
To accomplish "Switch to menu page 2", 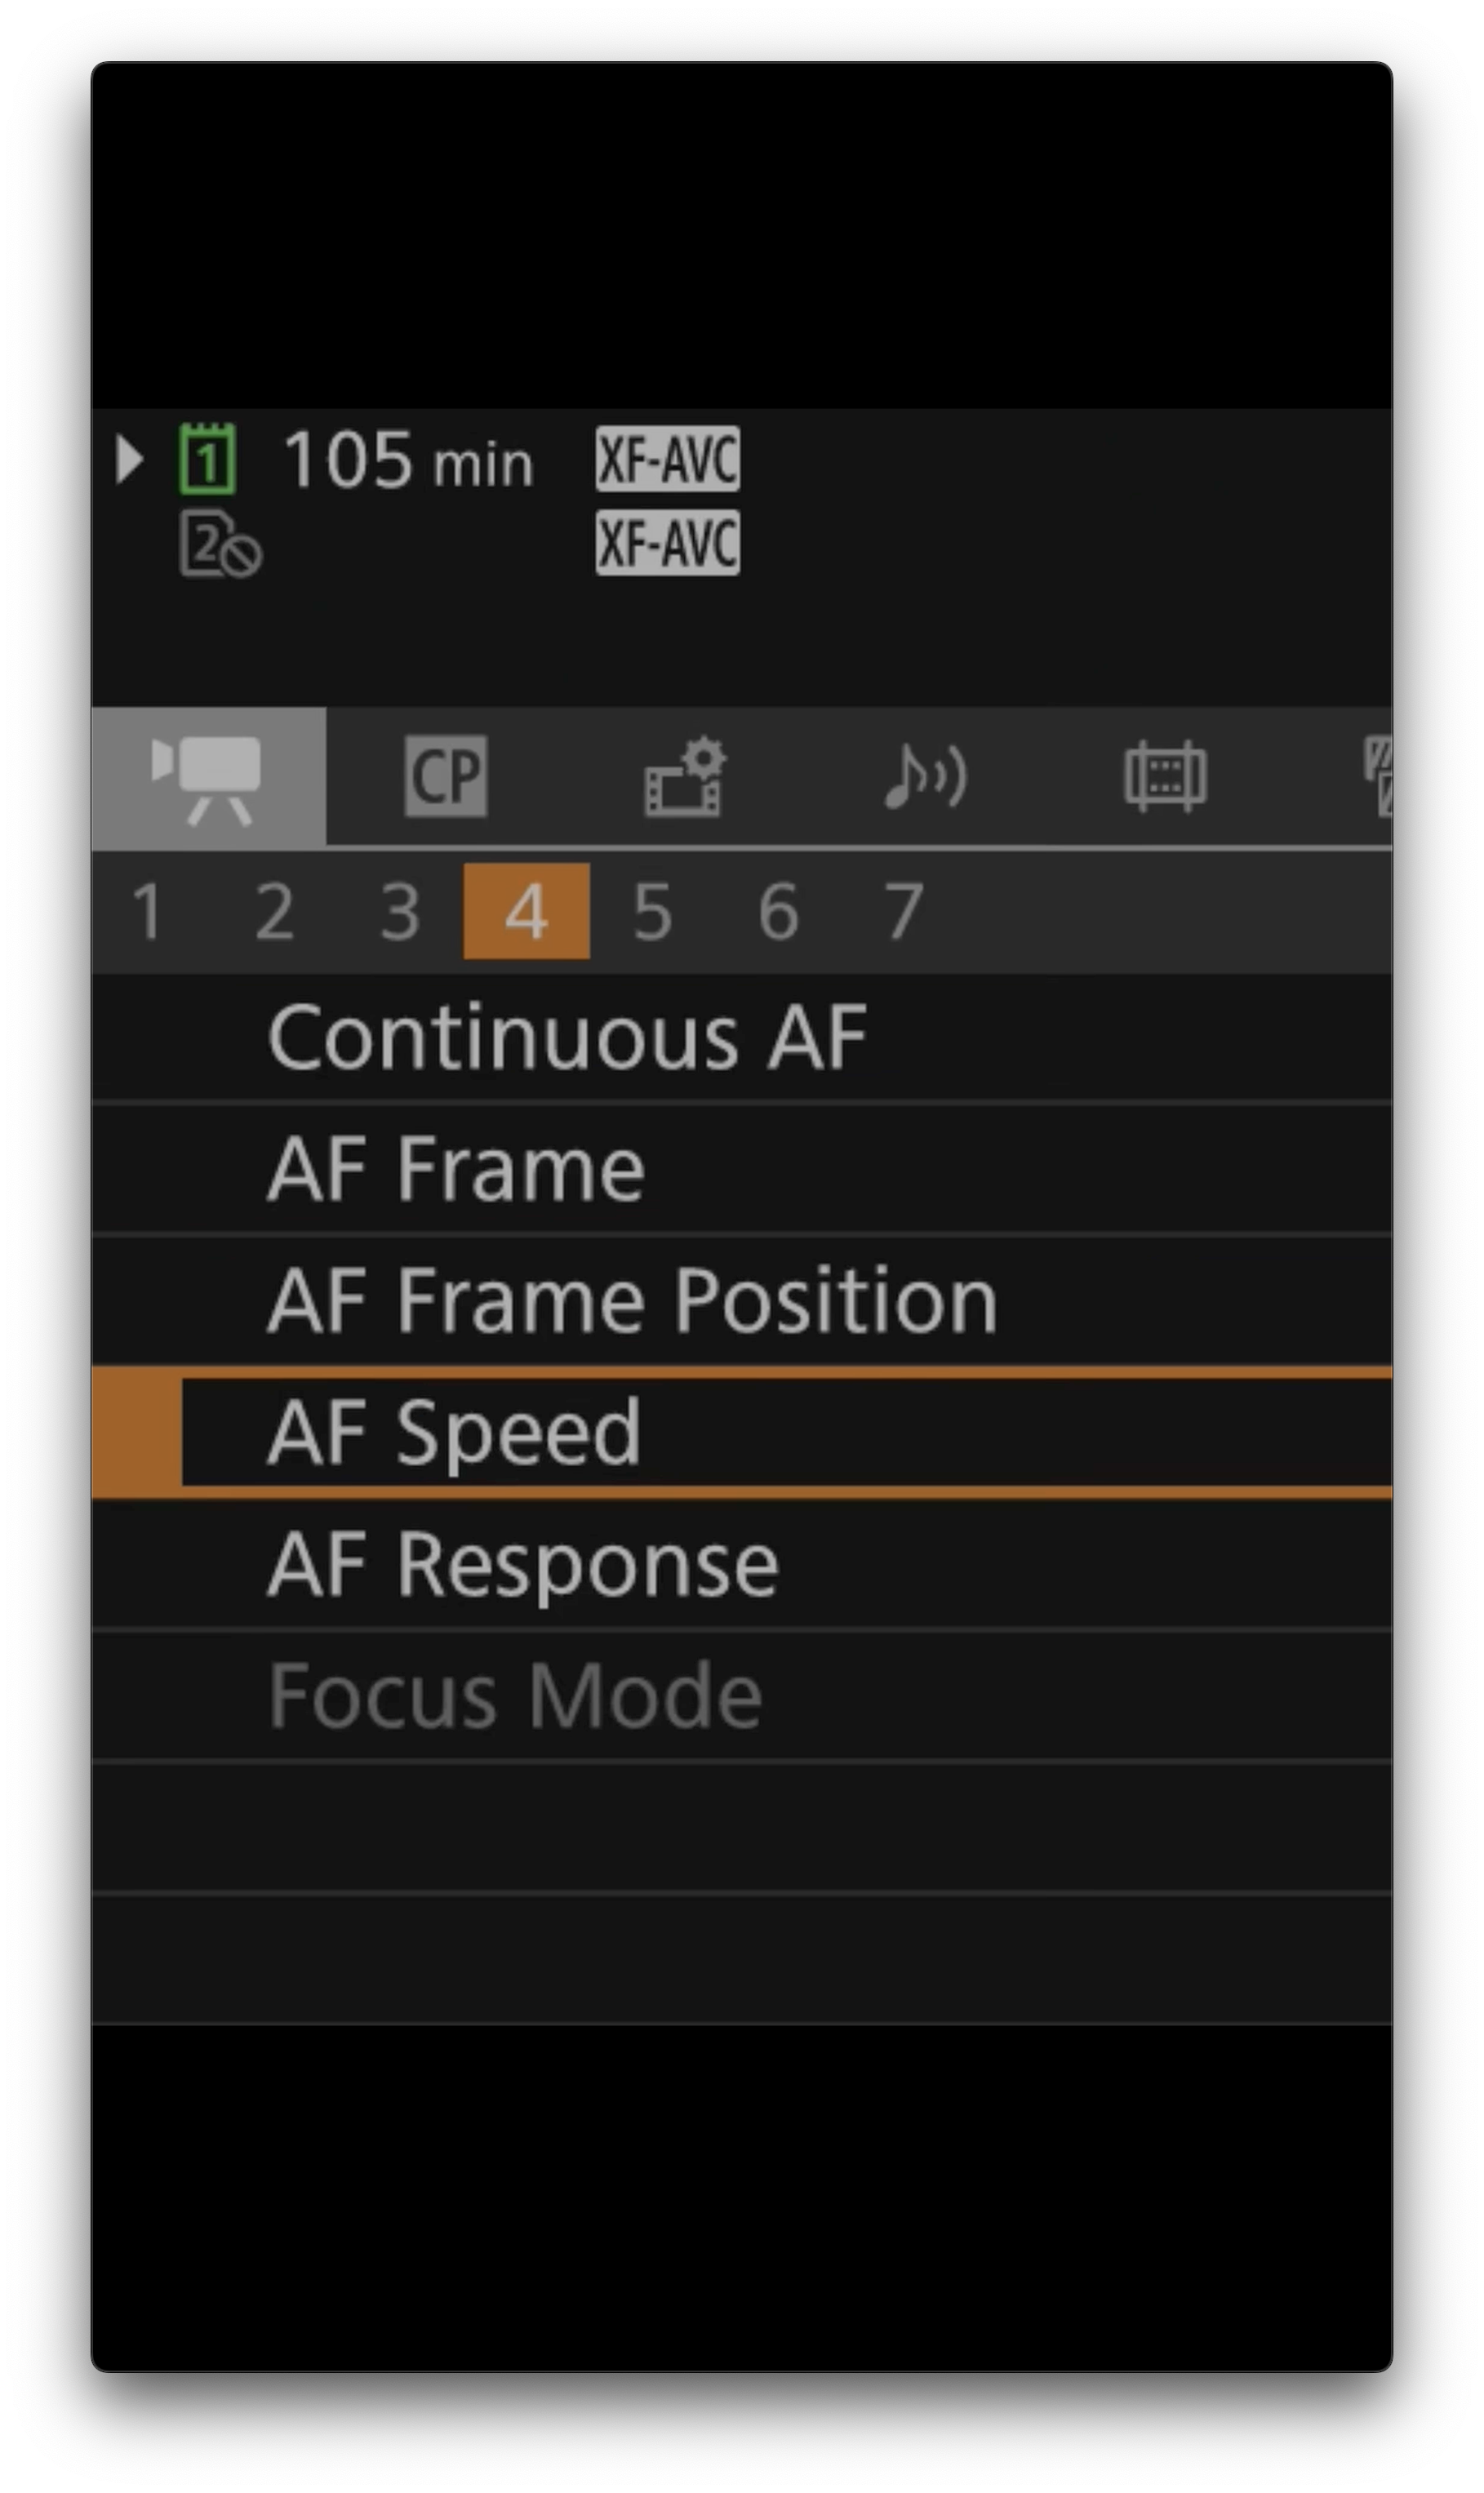I will coord(274,911).
